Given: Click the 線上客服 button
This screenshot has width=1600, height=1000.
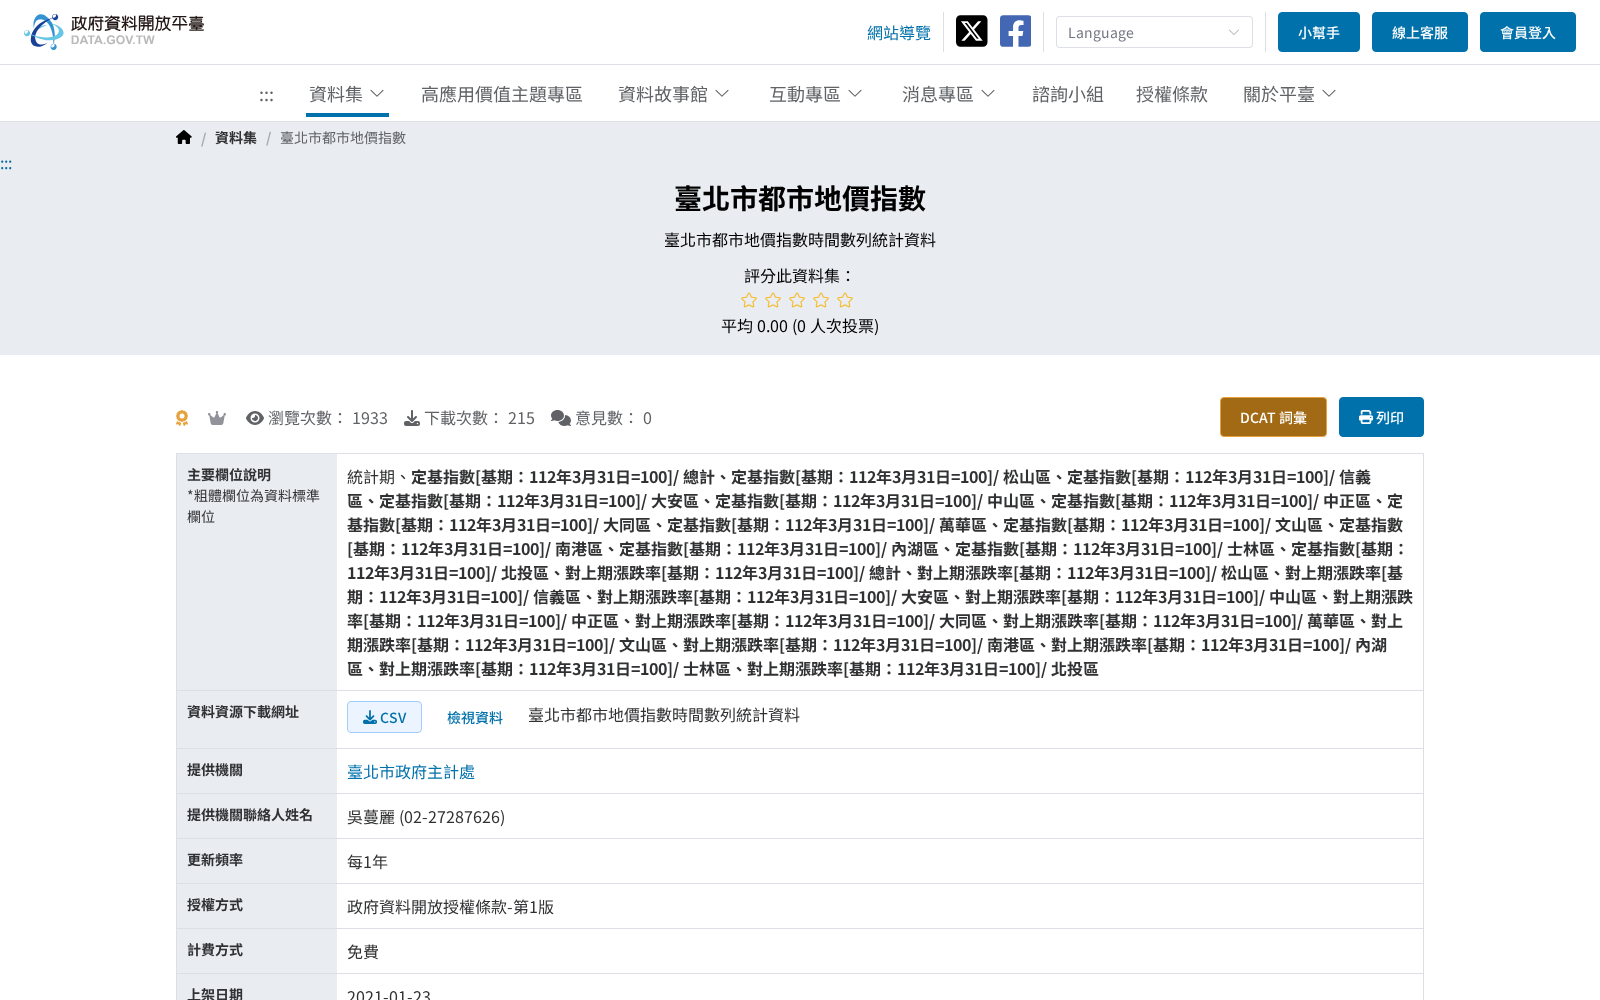Looking at the screenshot, I should pyautogui.click(x=1420, y=32).
